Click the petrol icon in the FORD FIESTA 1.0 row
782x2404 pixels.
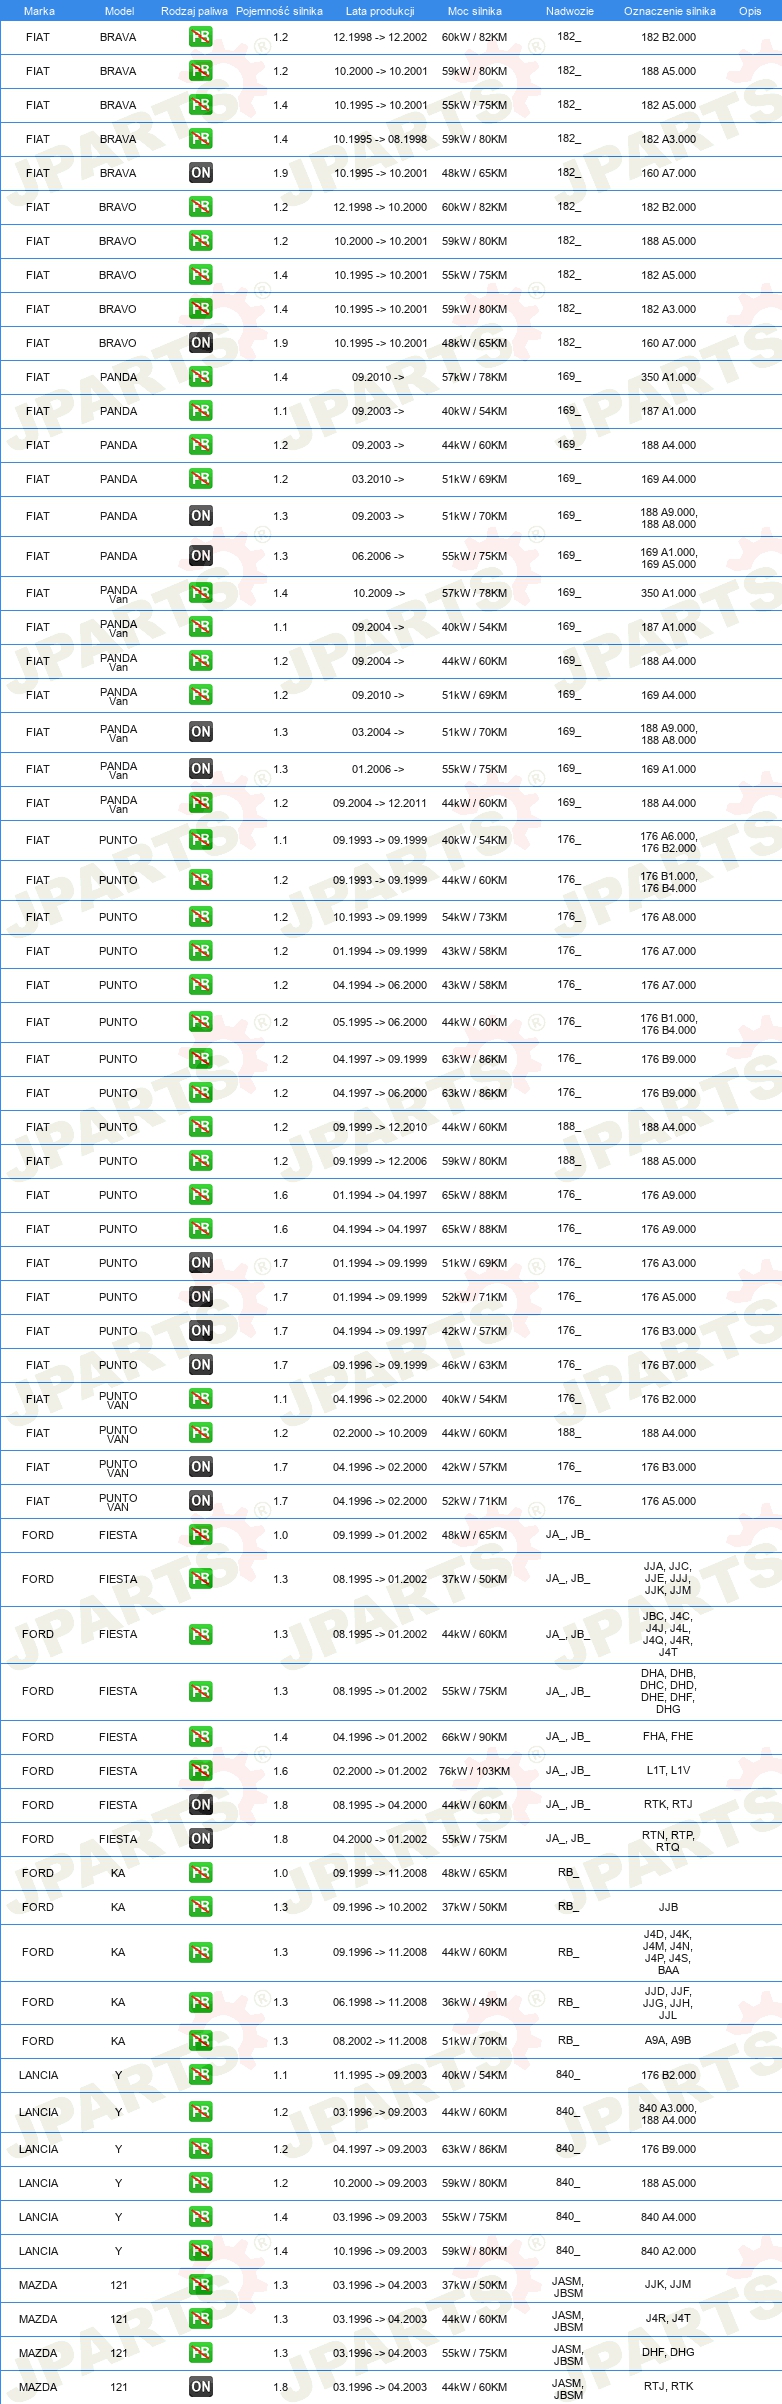pos(201,1535)
